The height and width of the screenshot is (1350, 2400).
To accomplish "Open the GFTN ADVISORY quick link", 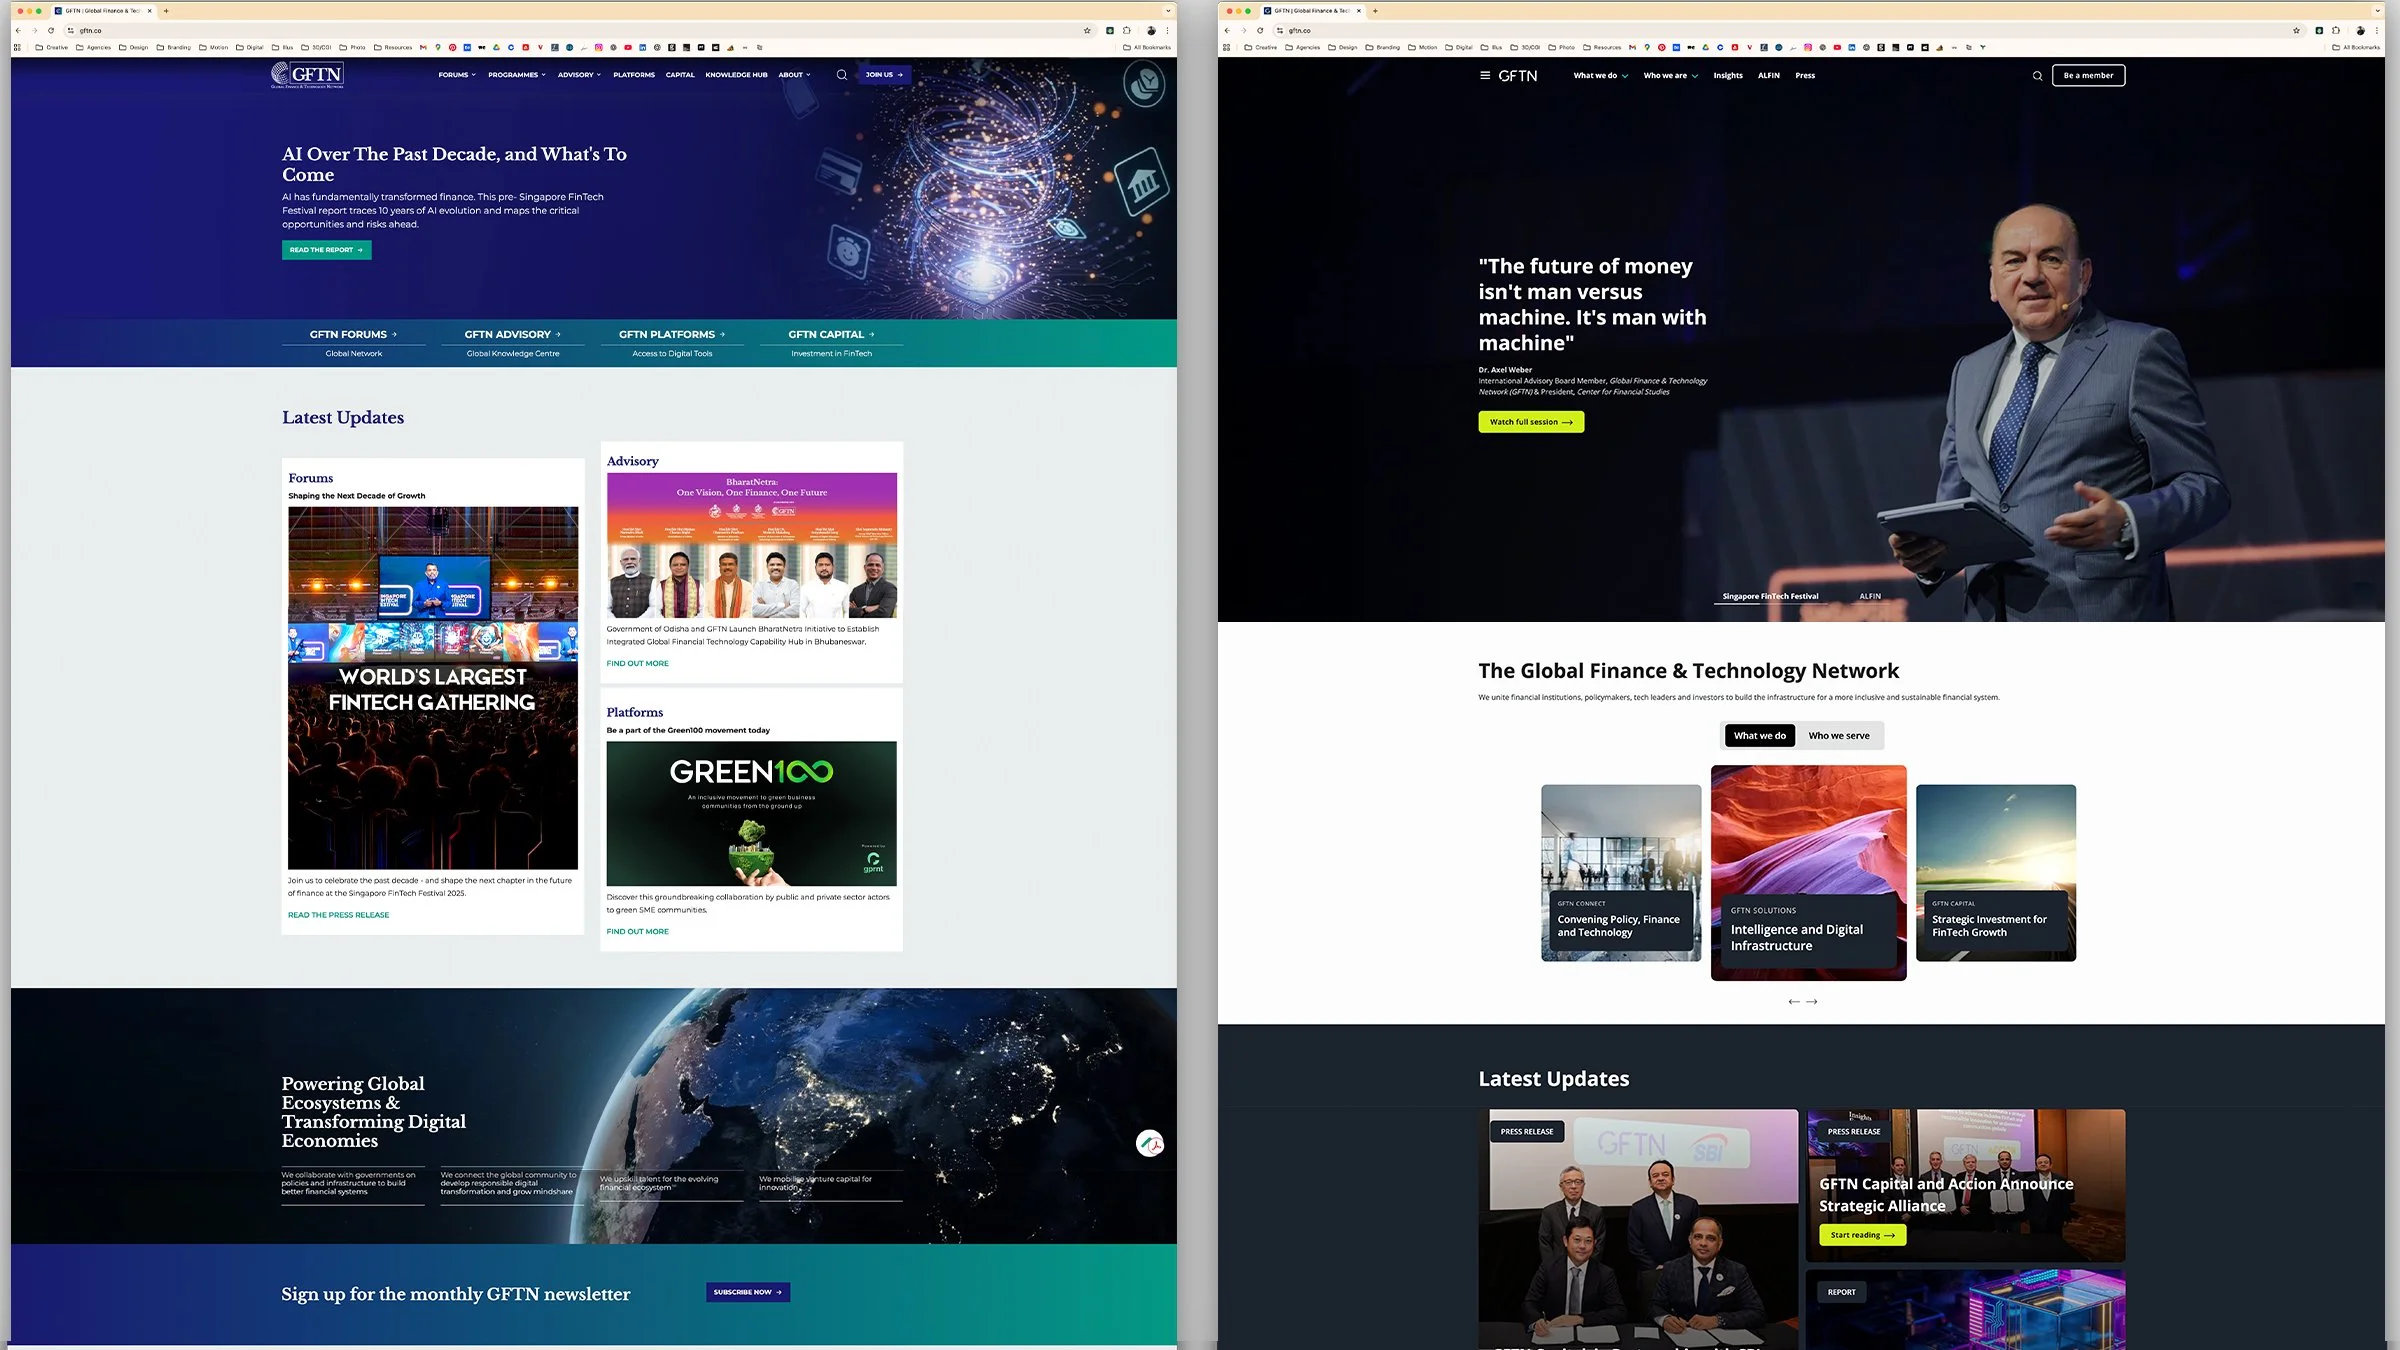I will click(x=513, y=334).
